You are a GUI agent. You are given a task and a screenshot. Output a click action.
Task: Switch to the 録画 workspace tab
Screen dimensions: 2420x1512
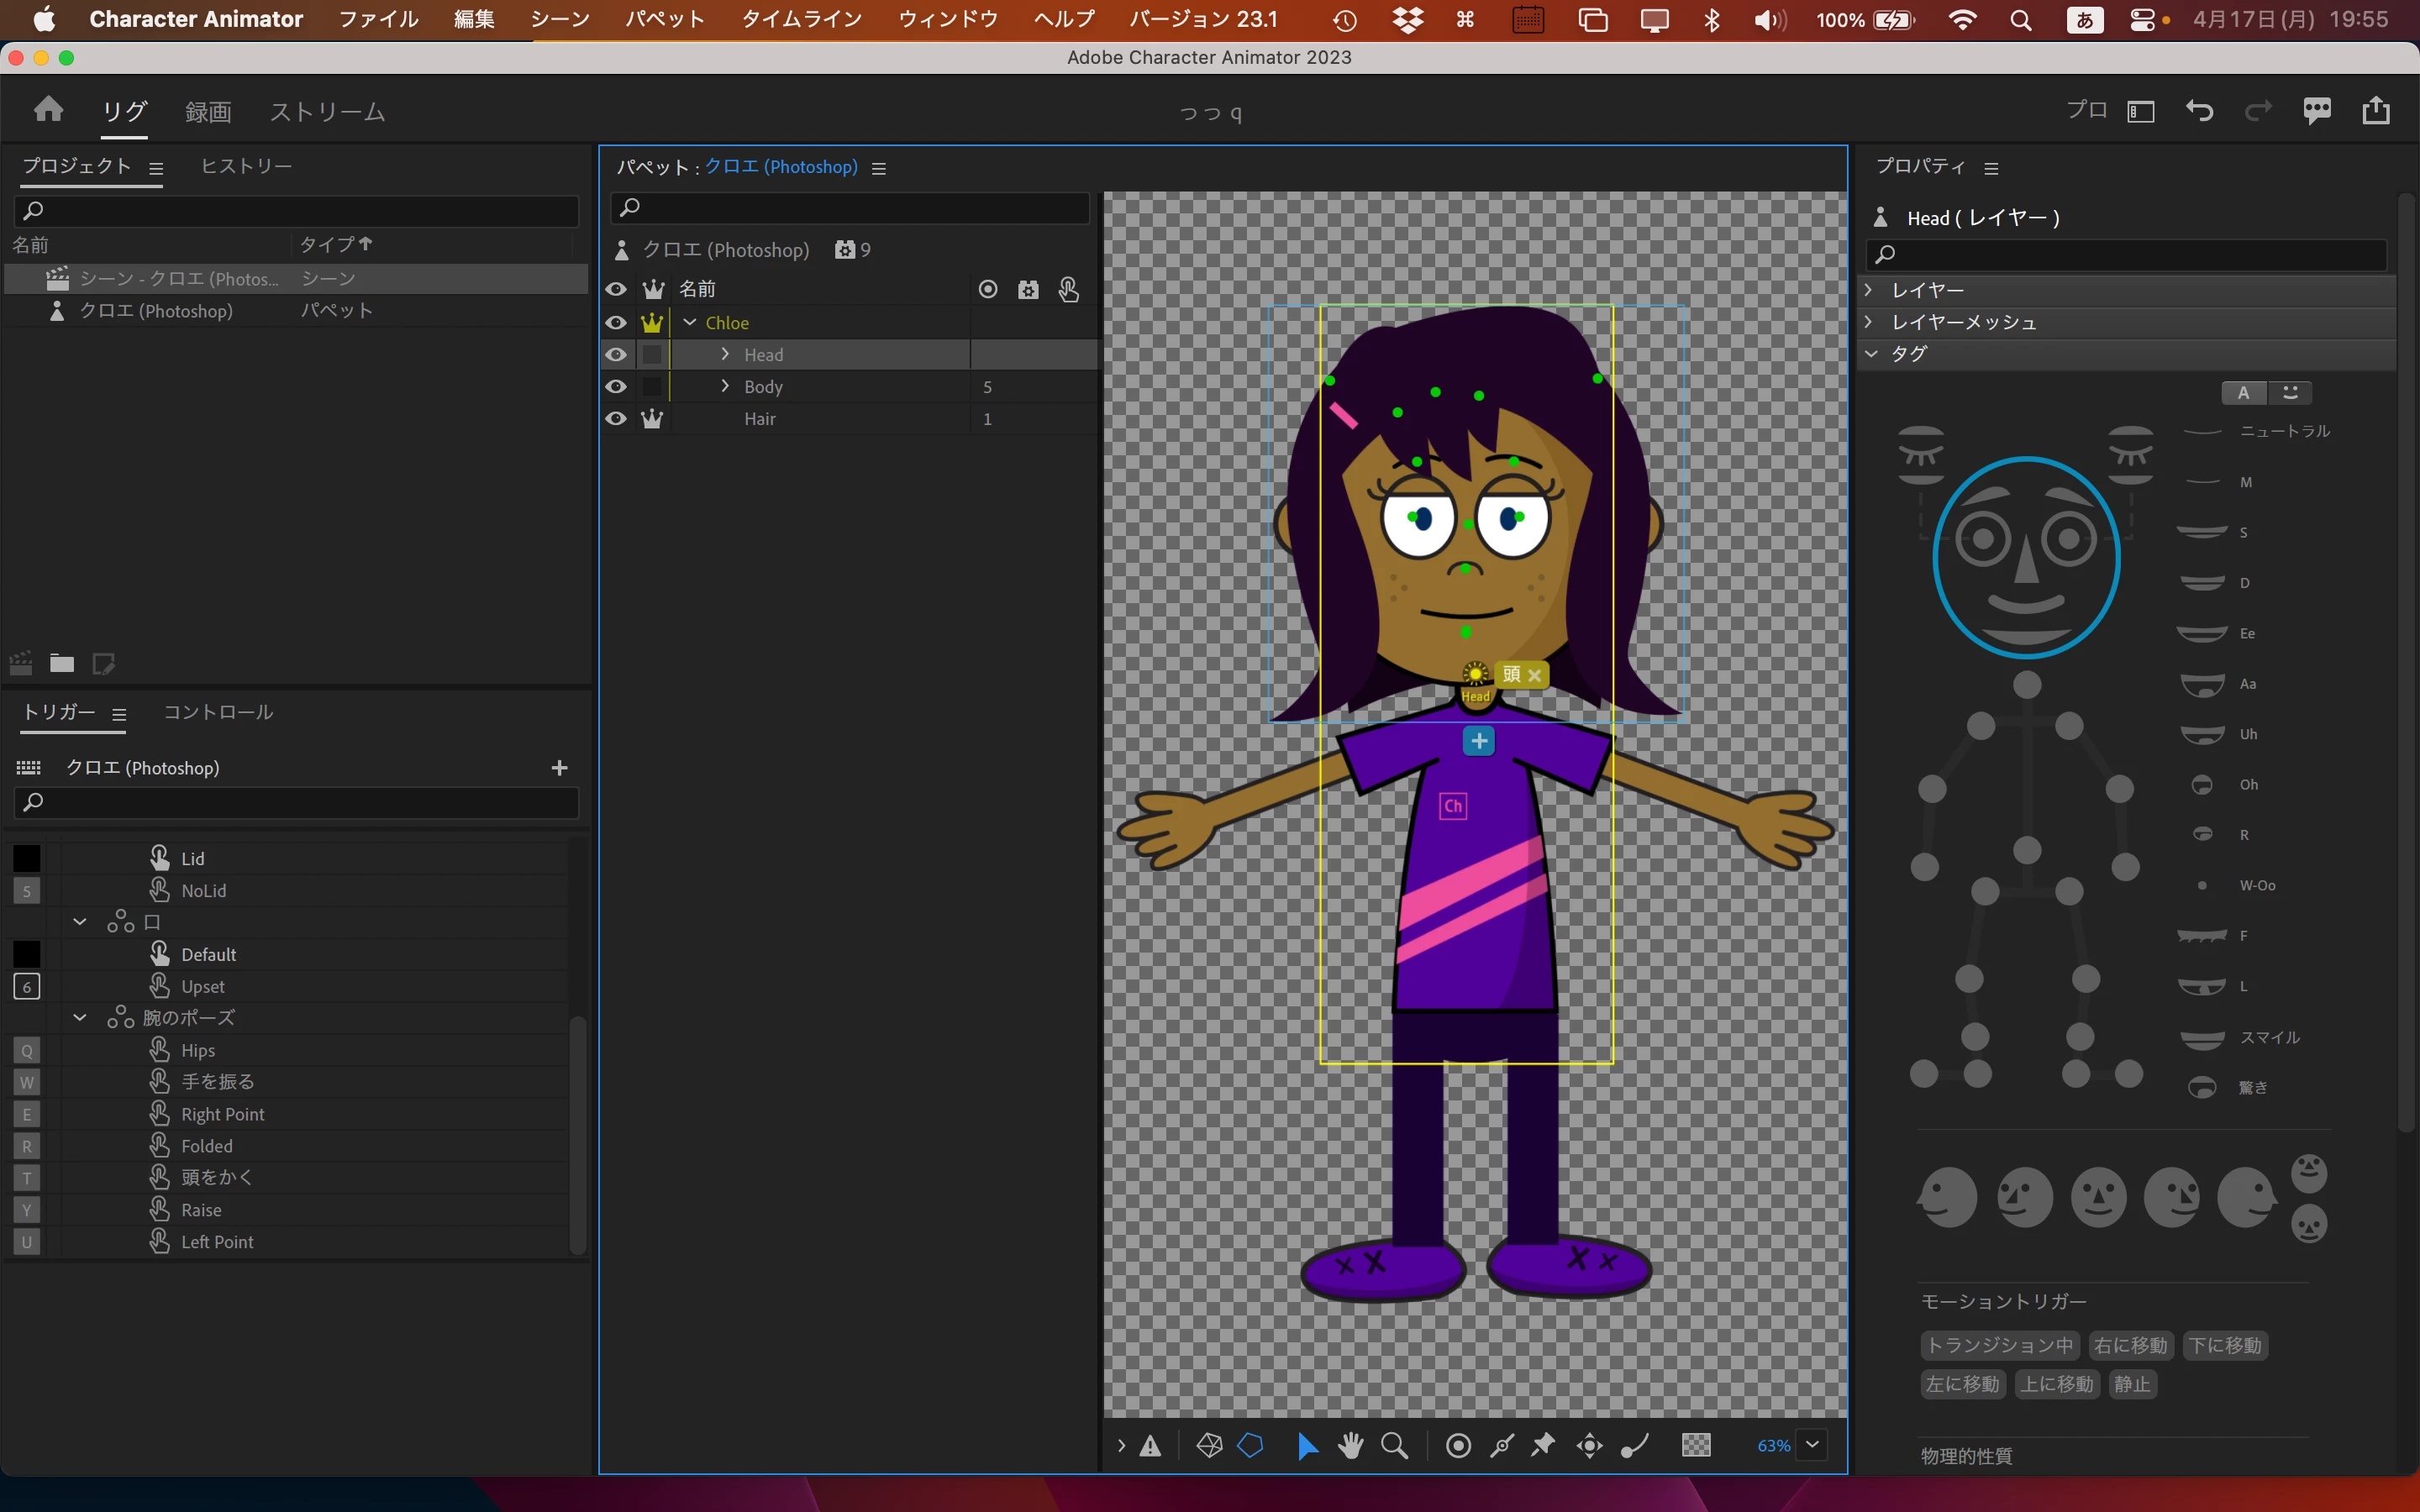point(208,112)
